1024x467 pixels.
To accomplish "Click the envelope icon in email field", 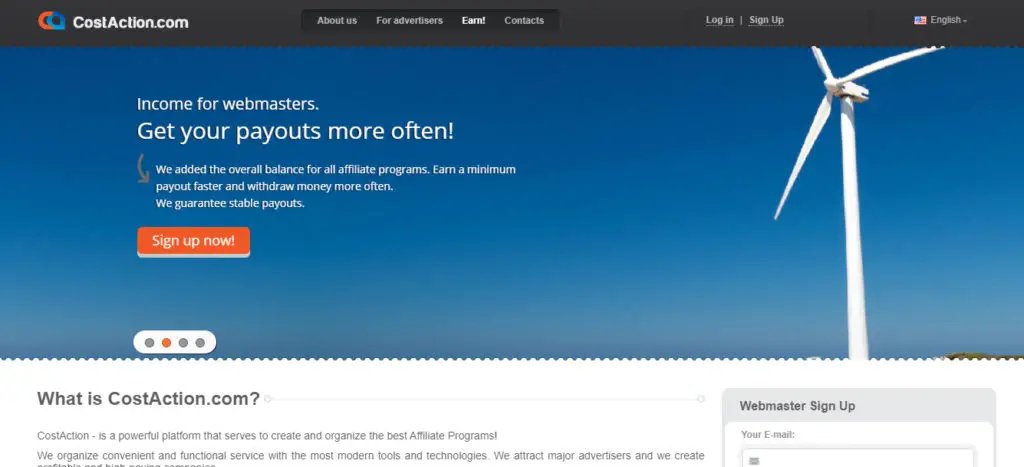I will pos(754,461).
